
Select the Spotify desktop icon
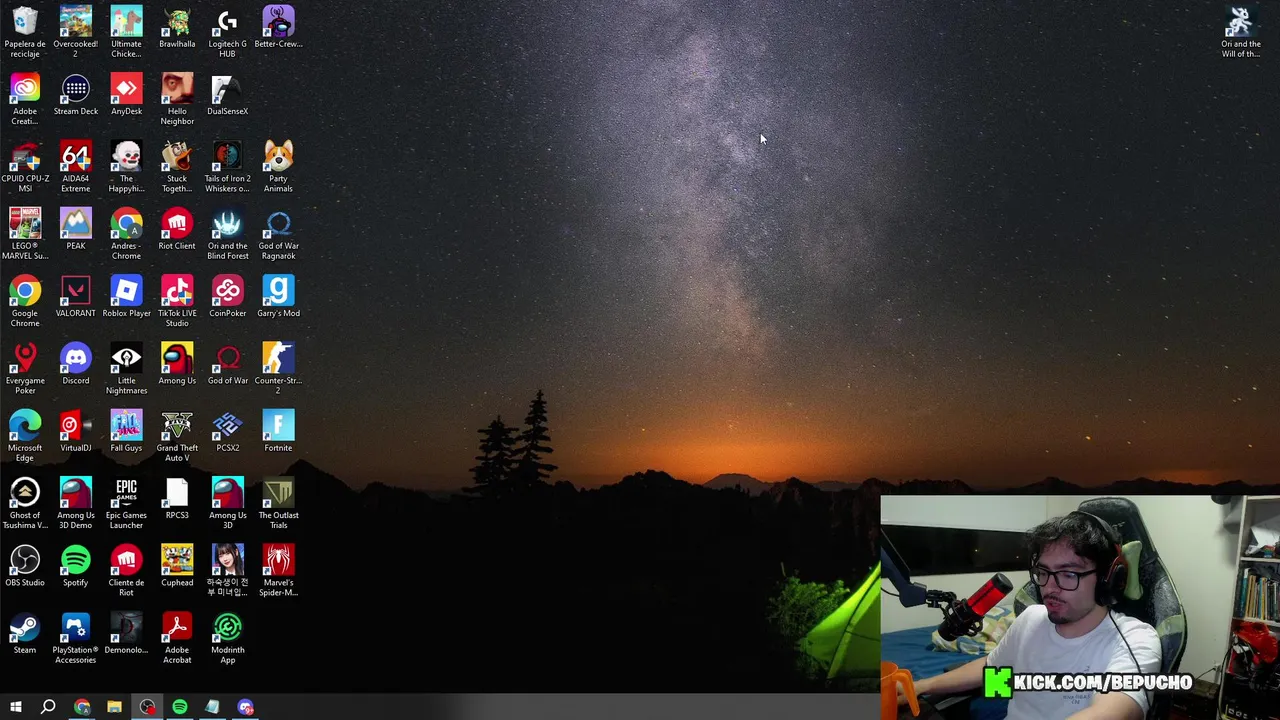(76, 565)
